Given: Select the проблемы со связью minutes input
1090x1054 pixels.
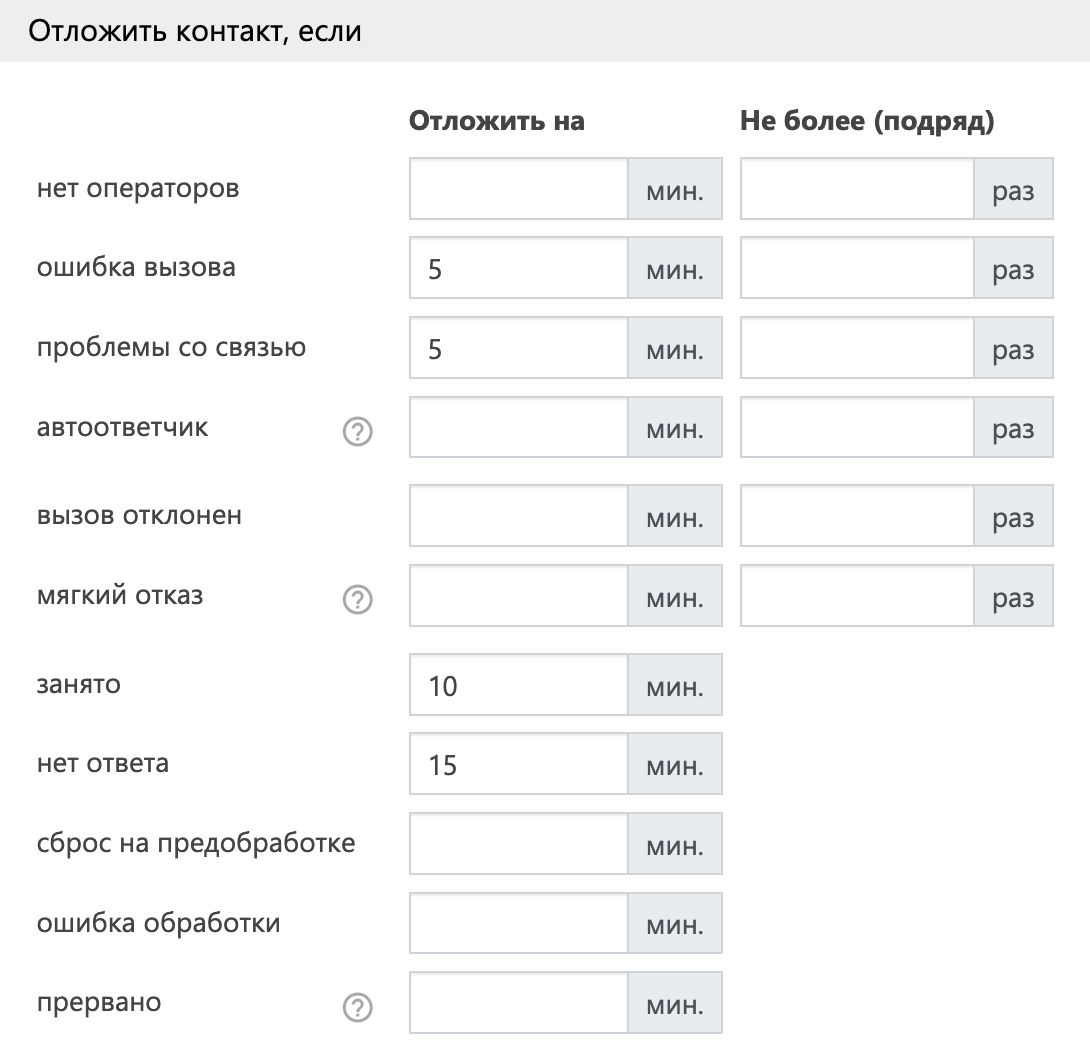Looking at the screenshot, I should coord(519,349).
